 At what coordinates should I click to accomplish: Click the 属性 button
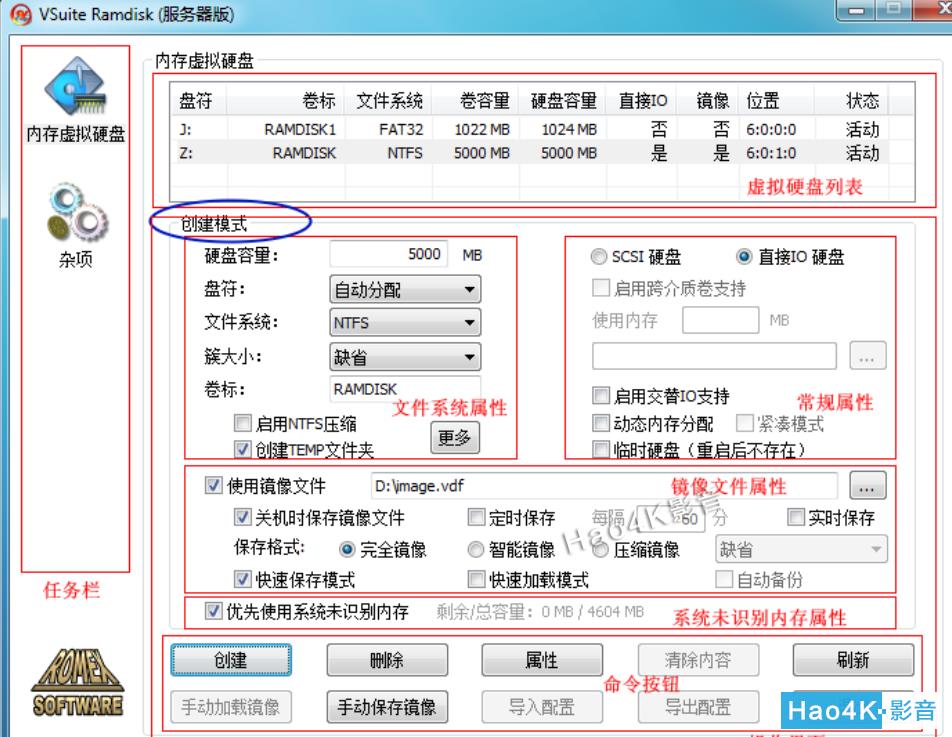coord(542,660)
